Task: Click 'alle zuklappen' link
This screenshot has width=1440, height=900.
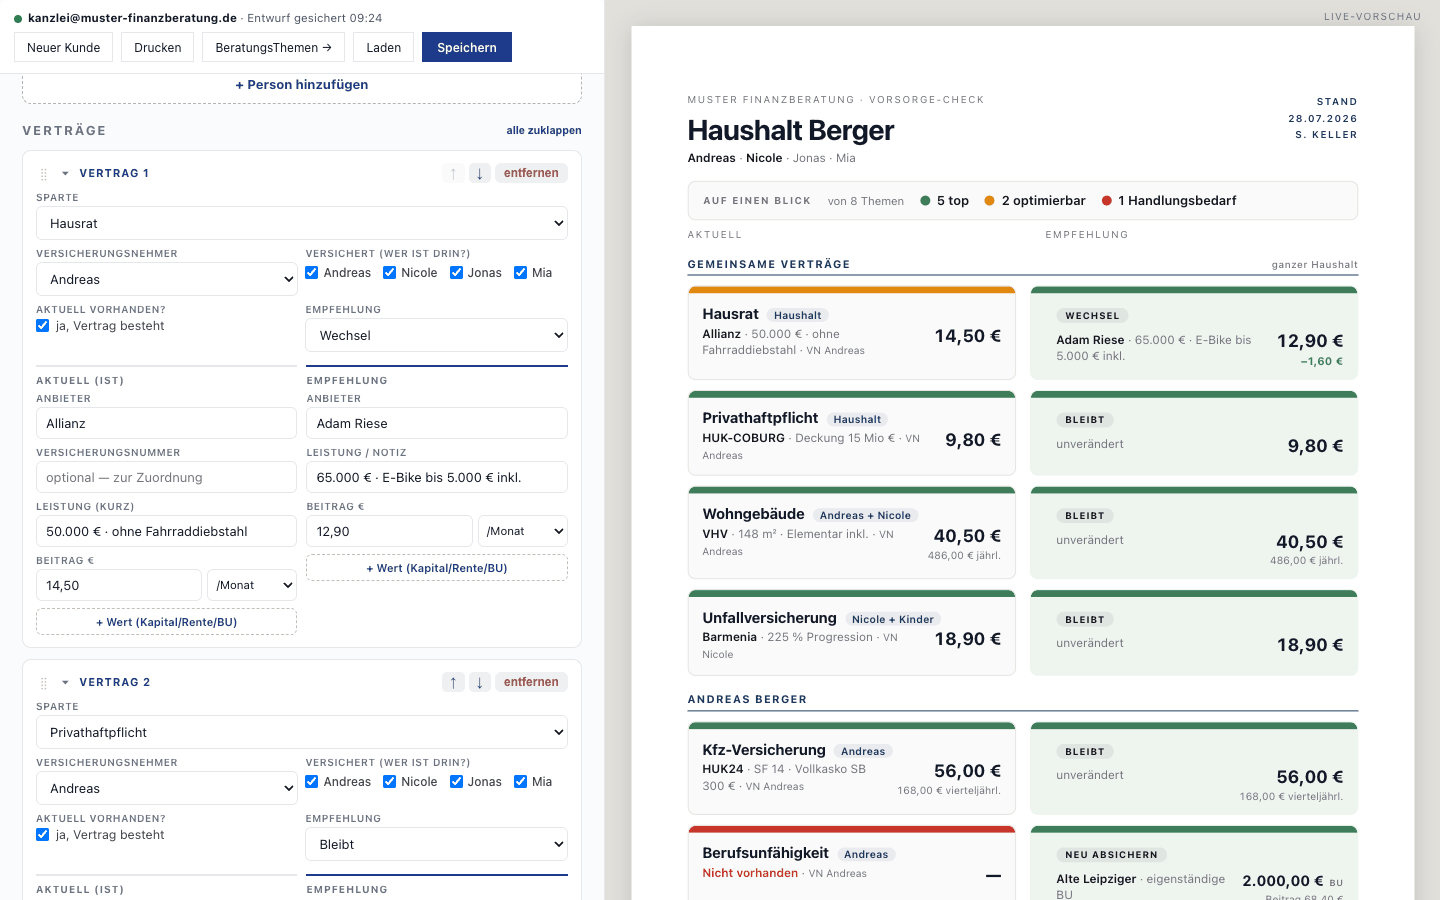Action: [544, 130]
